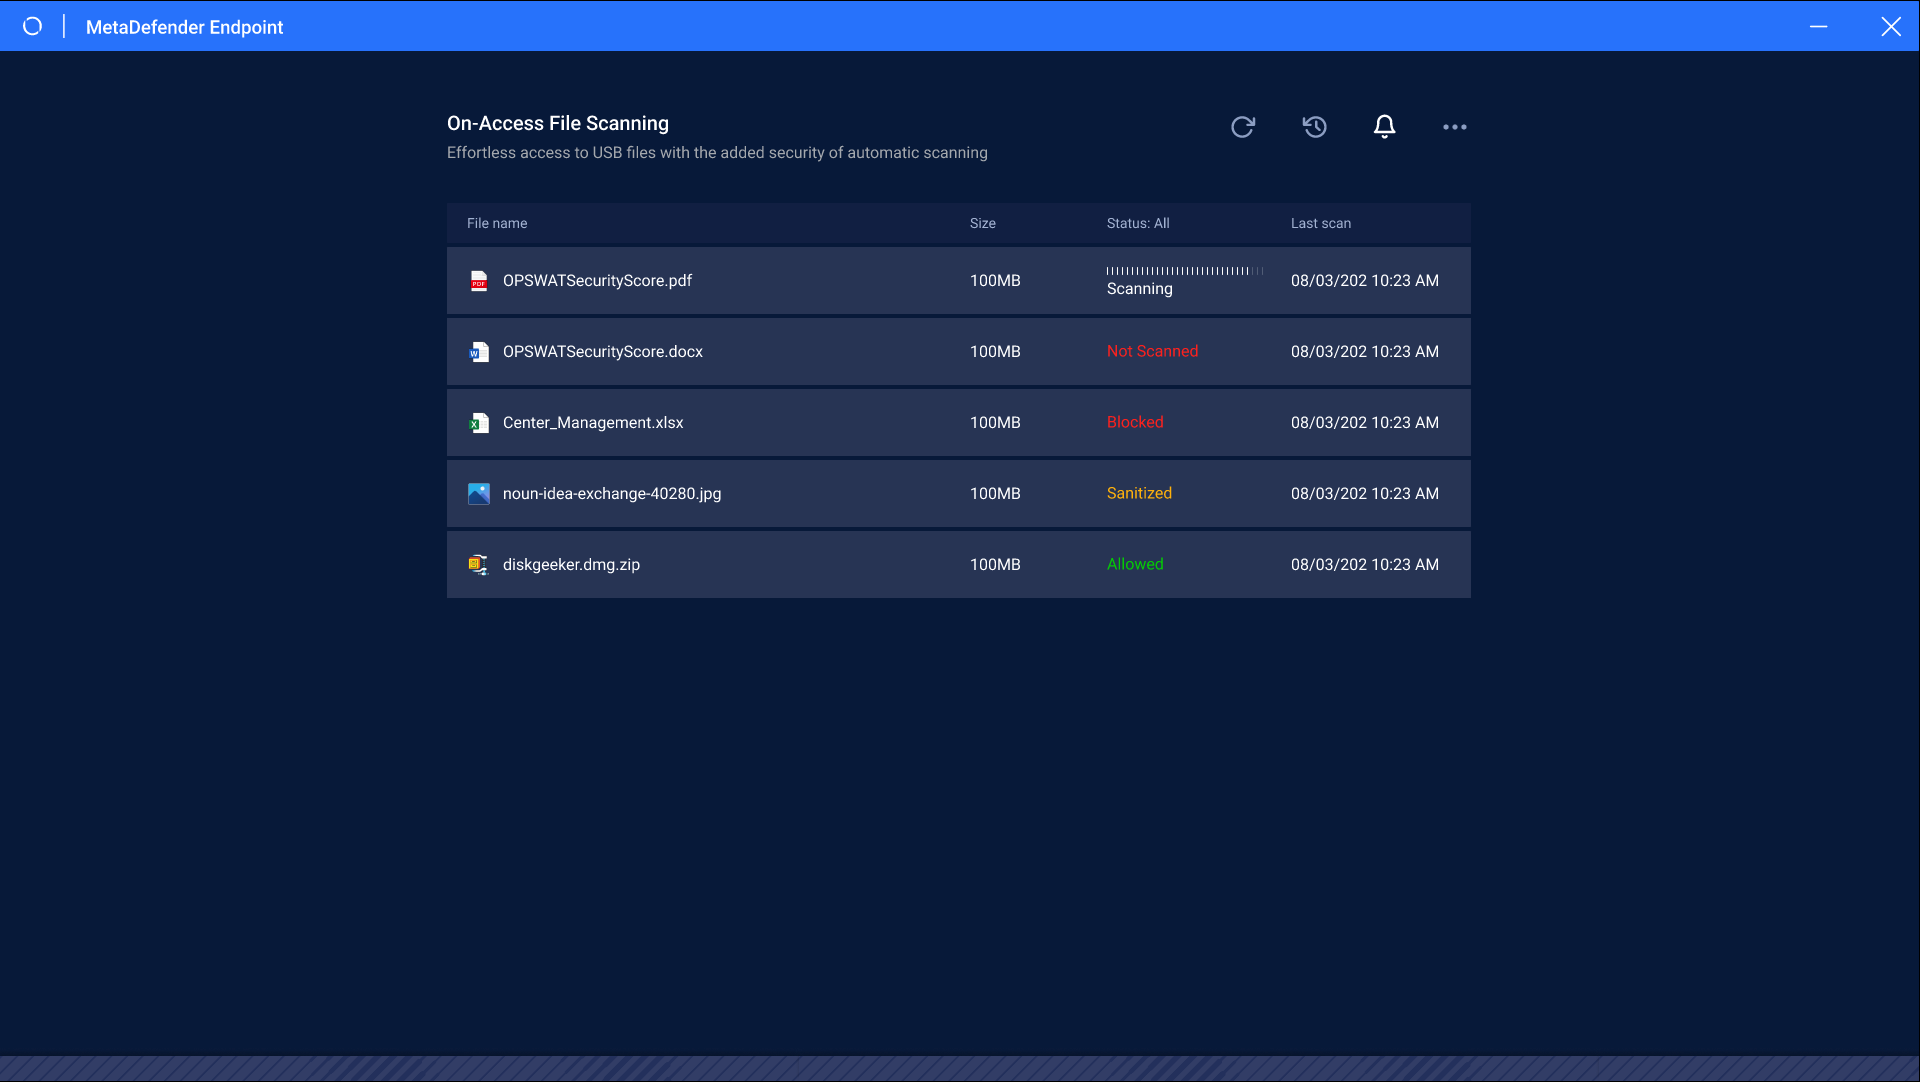Click the Blocked status

pyautogui.click(x=1135, y=423)
